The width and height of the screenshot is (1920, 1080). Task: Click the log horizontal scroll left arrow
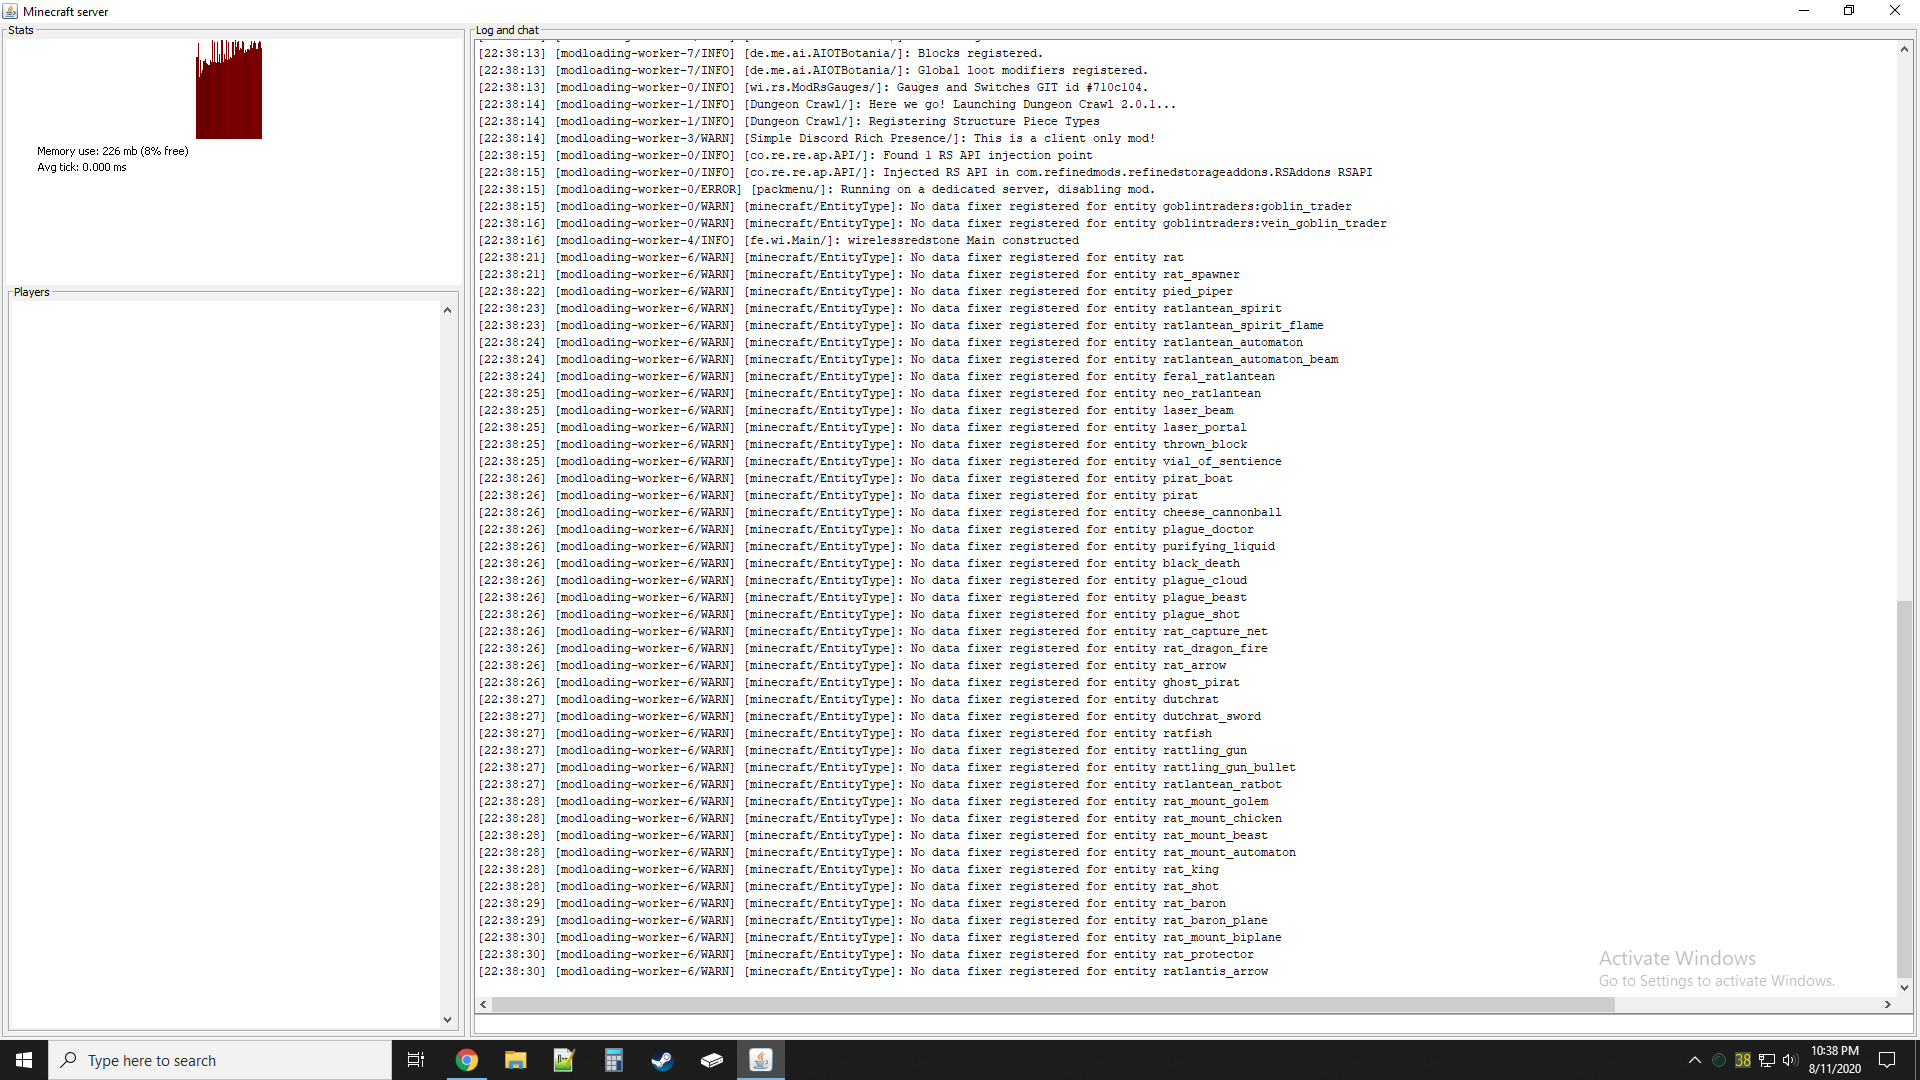[x=484, y=1004]
